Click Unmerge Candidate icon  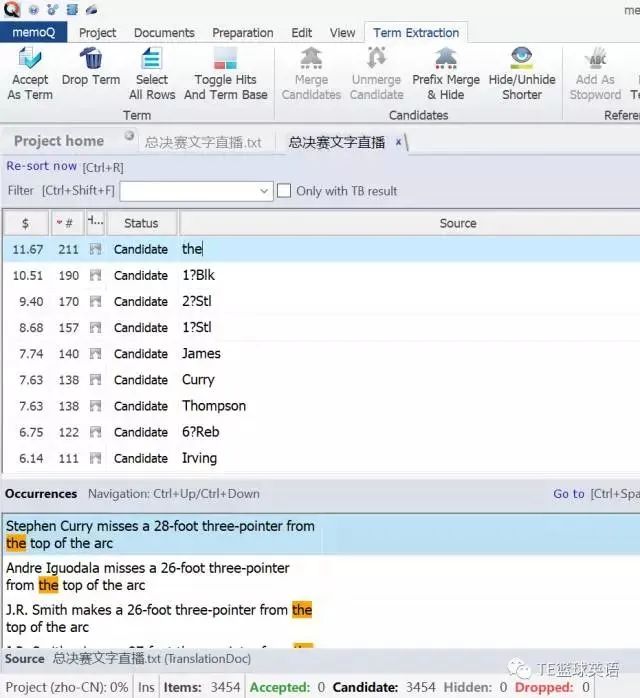coord(377,58)
